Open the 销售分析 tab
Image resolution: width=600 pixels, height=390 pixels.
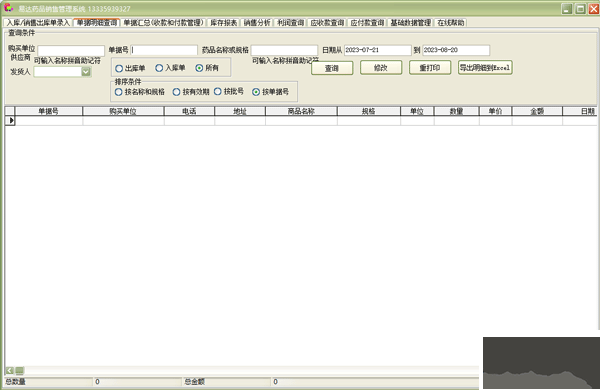click(x=257, y=23)
